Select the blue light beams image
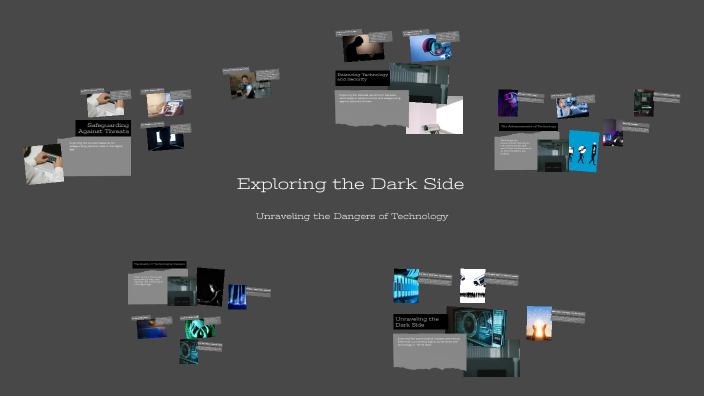This screenshot has width=704, height=396. coord(237,297)
